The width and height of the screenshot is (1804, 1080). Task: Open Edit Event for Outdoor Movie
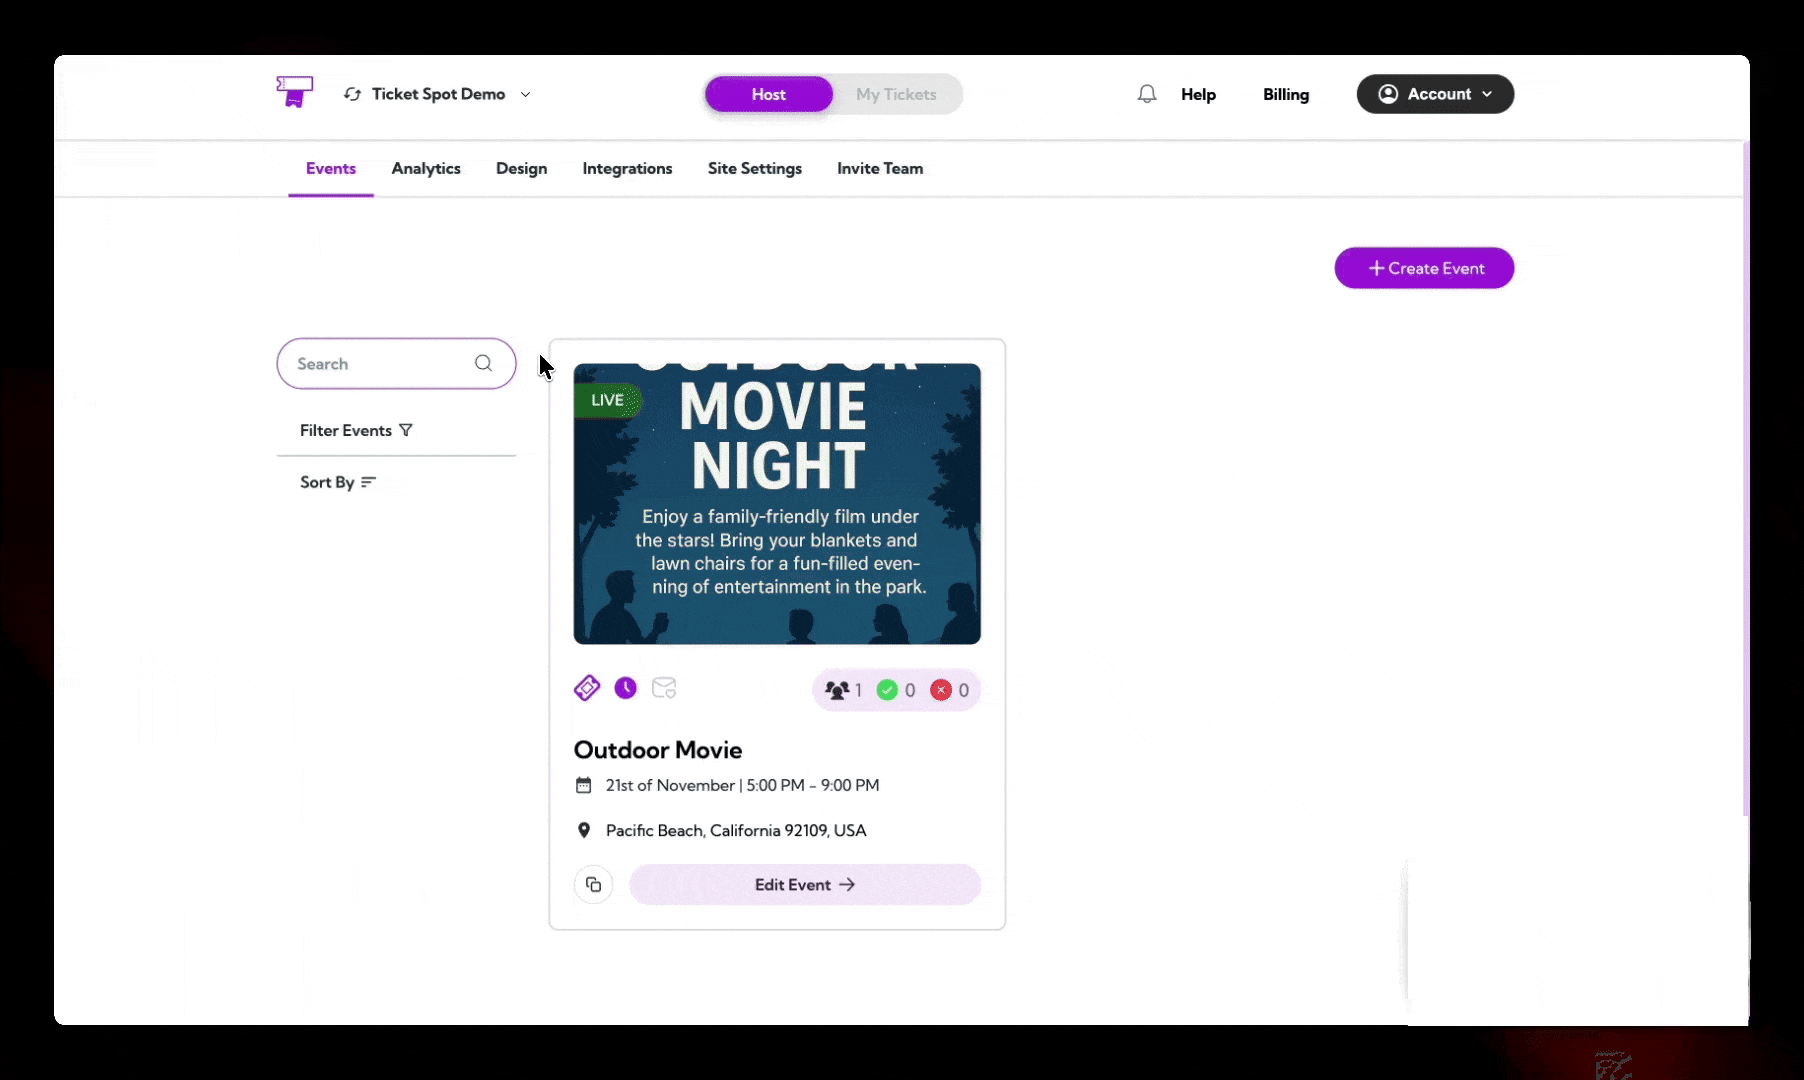tap(804, 884)
